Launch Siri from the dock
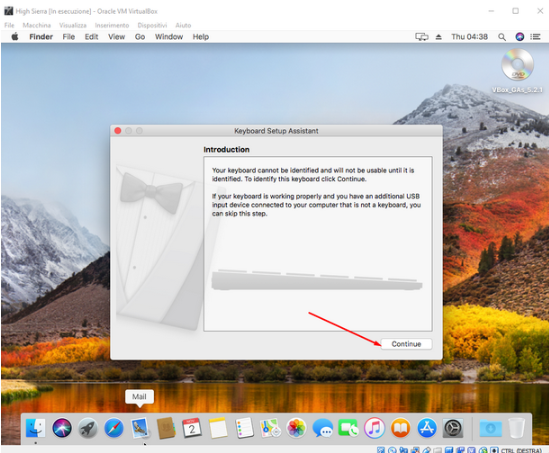The image size is (549, 453). [x=62, y=428]
